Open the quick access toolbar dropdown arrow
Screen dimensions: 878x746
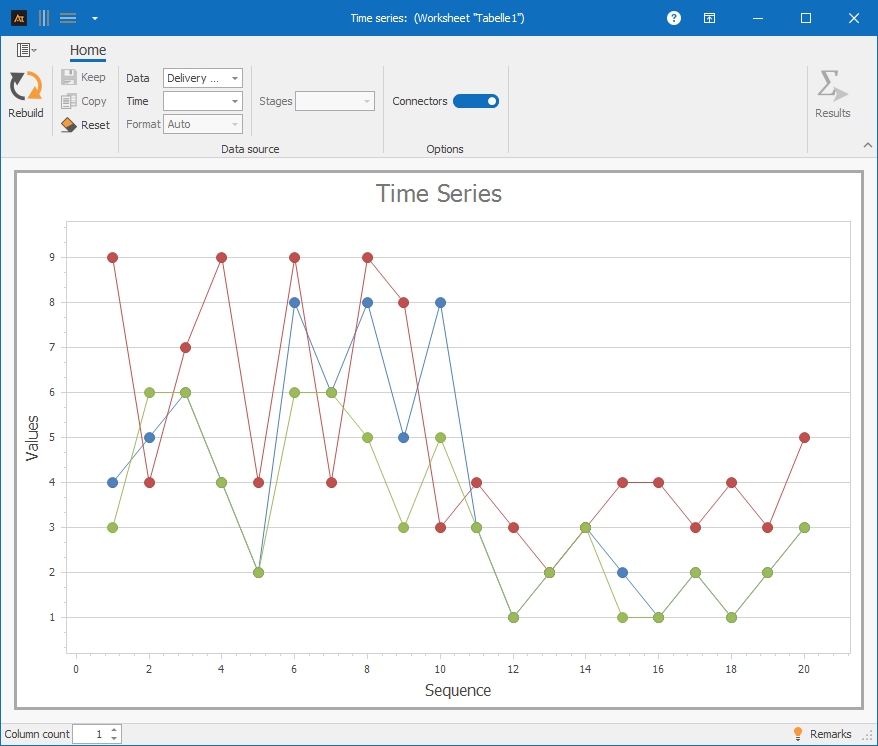[x=94, y=18]
